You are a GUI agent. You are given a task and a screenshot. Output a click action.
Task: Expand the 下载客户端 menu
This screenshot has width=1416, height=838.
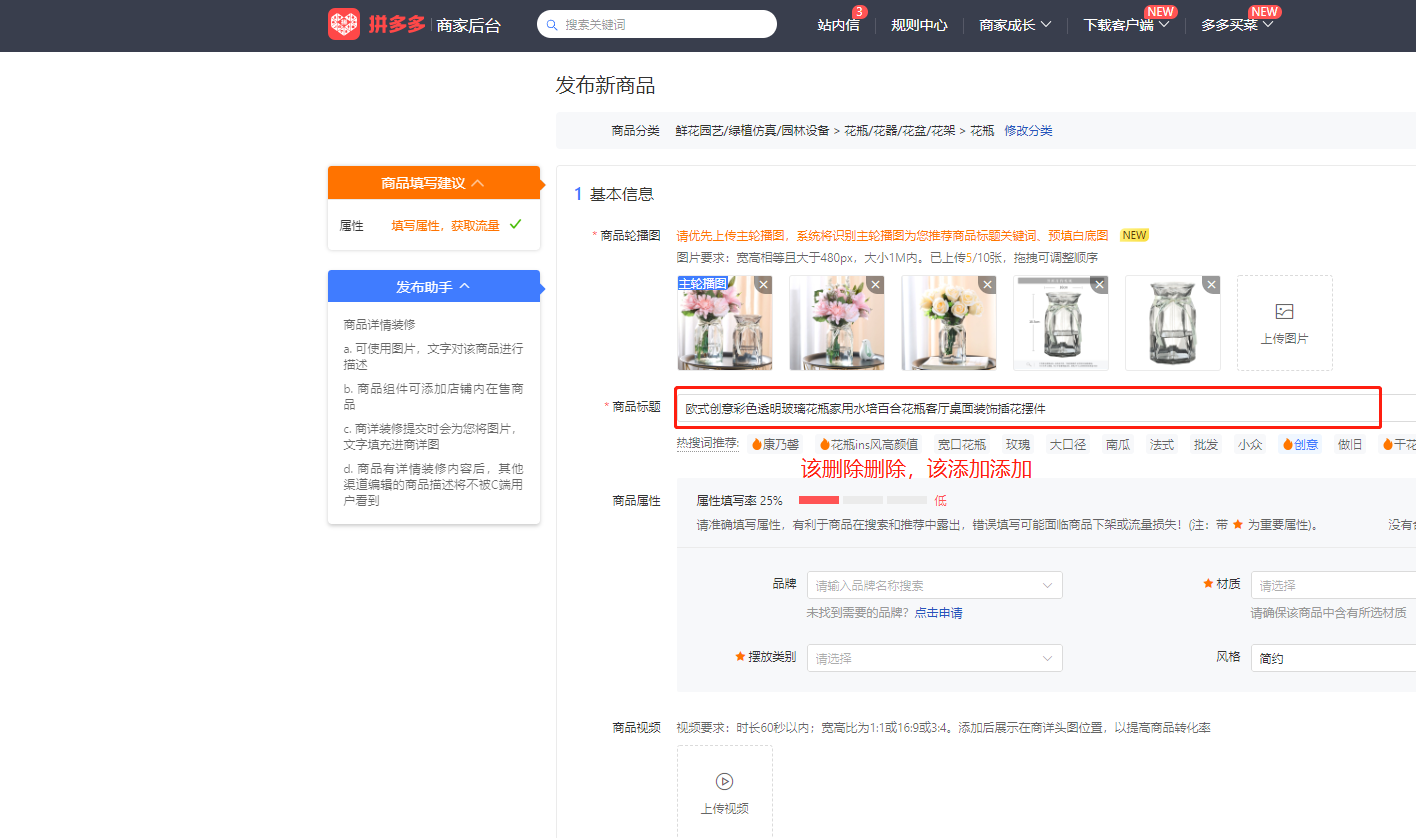tap(1126, 25)
